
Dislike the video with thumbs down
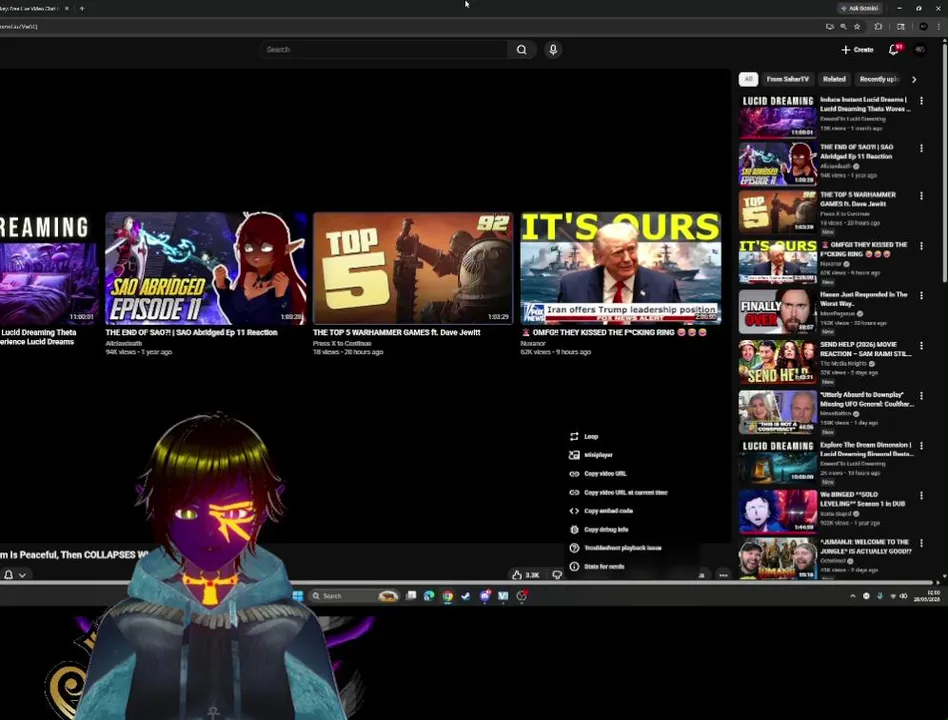point(557,575)
